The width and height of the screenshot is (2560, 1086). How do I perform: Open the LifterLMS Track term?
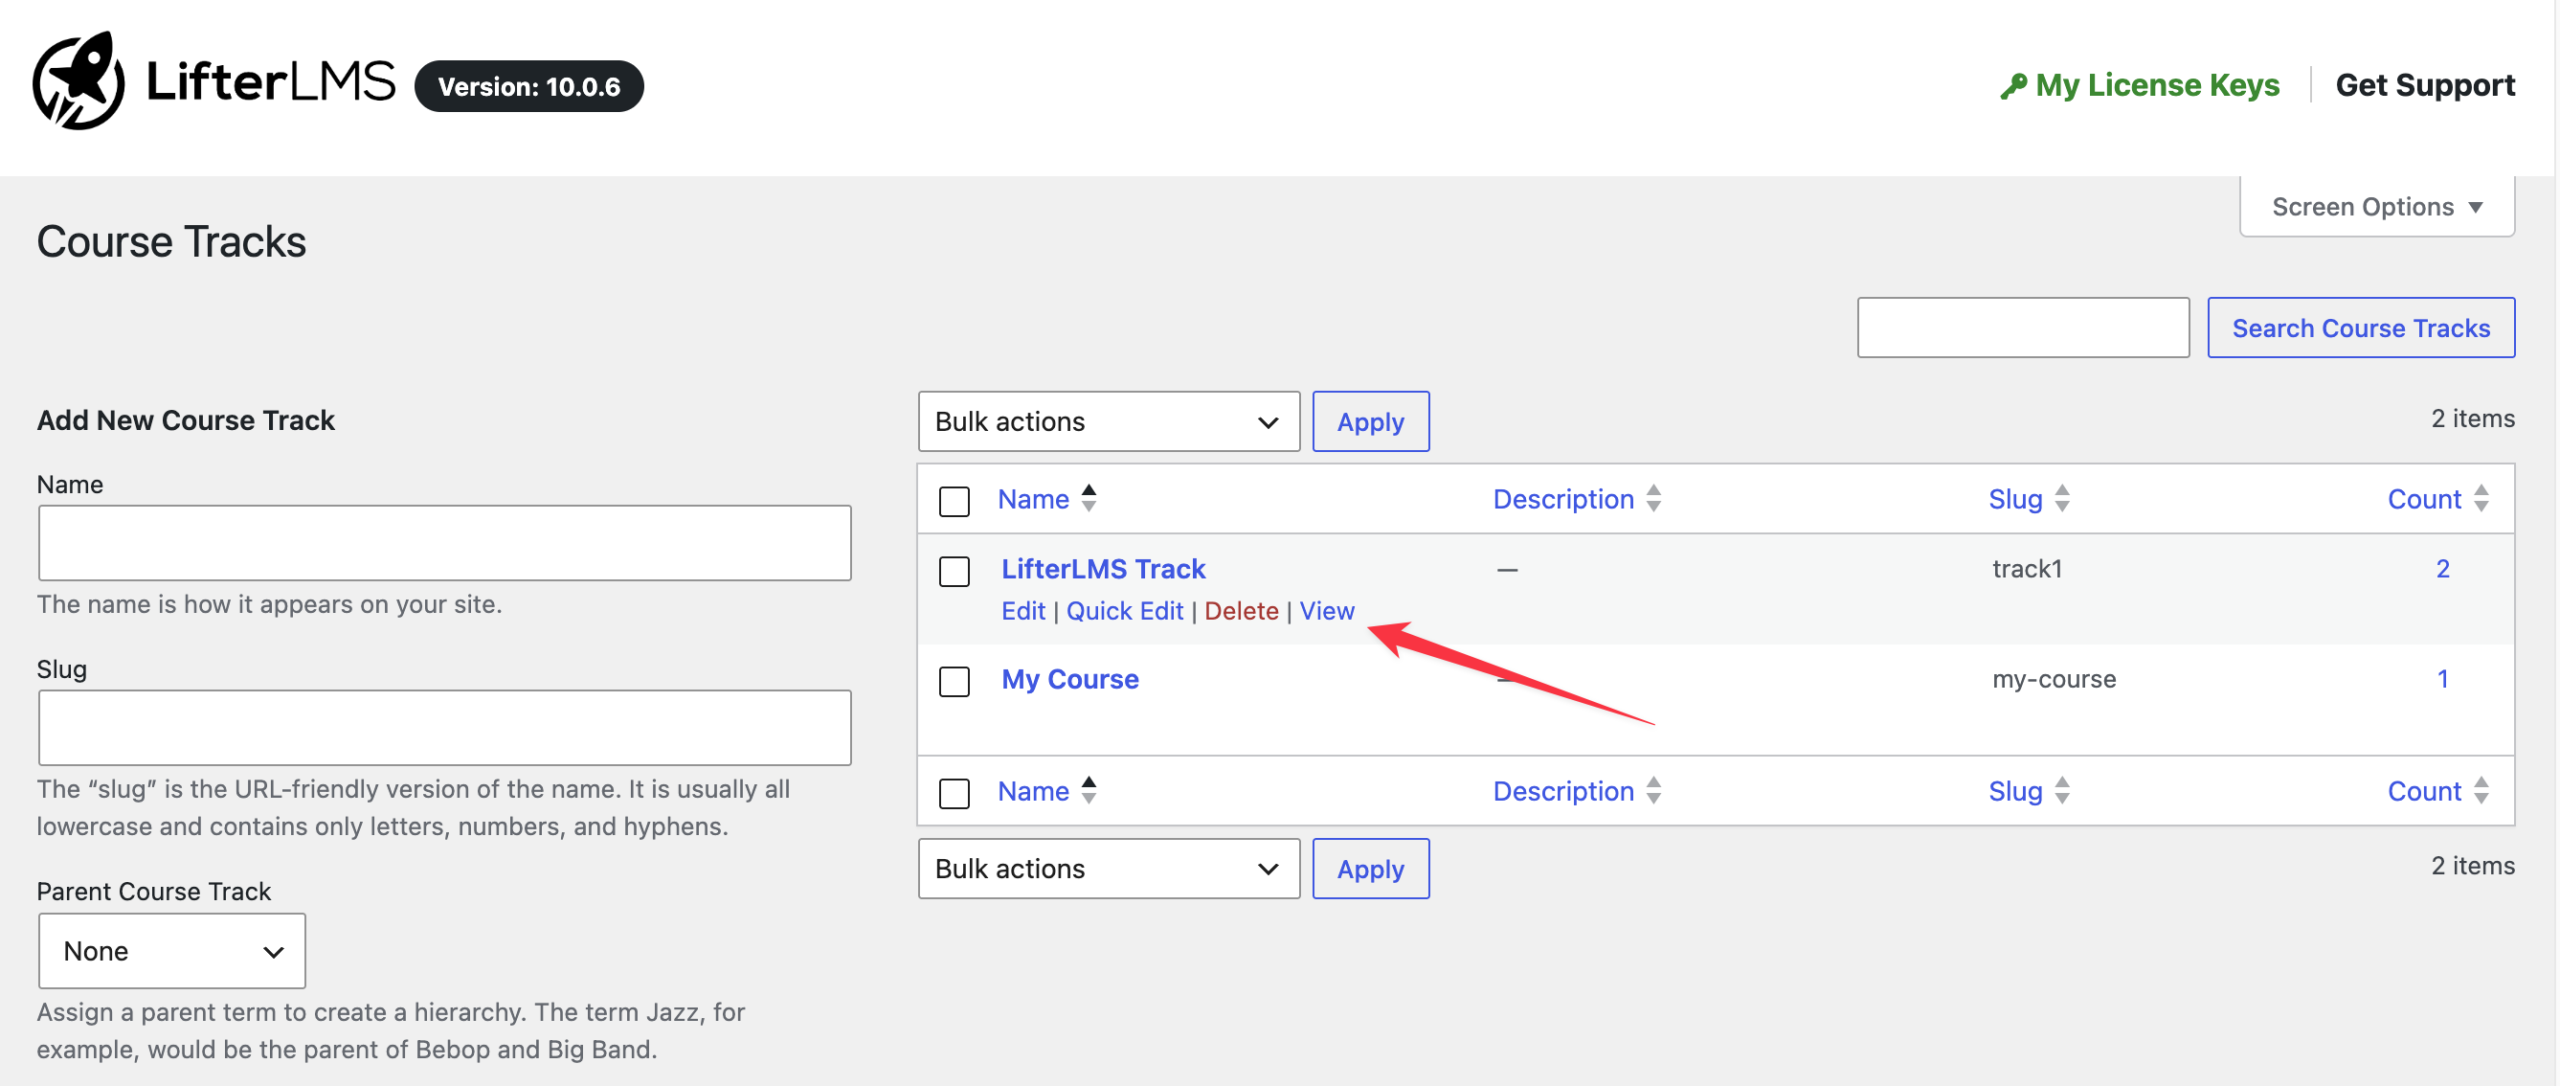[x=1103, y=569]
